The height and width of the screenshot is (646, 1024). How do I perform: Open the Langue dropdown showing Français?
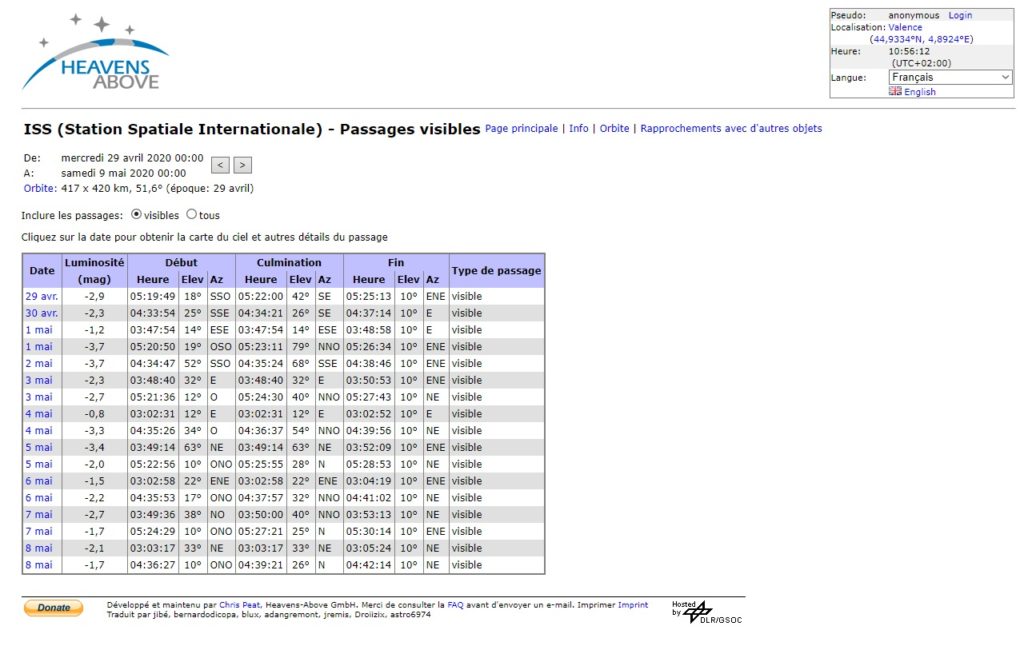pyautogui.click(x=950, y=77)
